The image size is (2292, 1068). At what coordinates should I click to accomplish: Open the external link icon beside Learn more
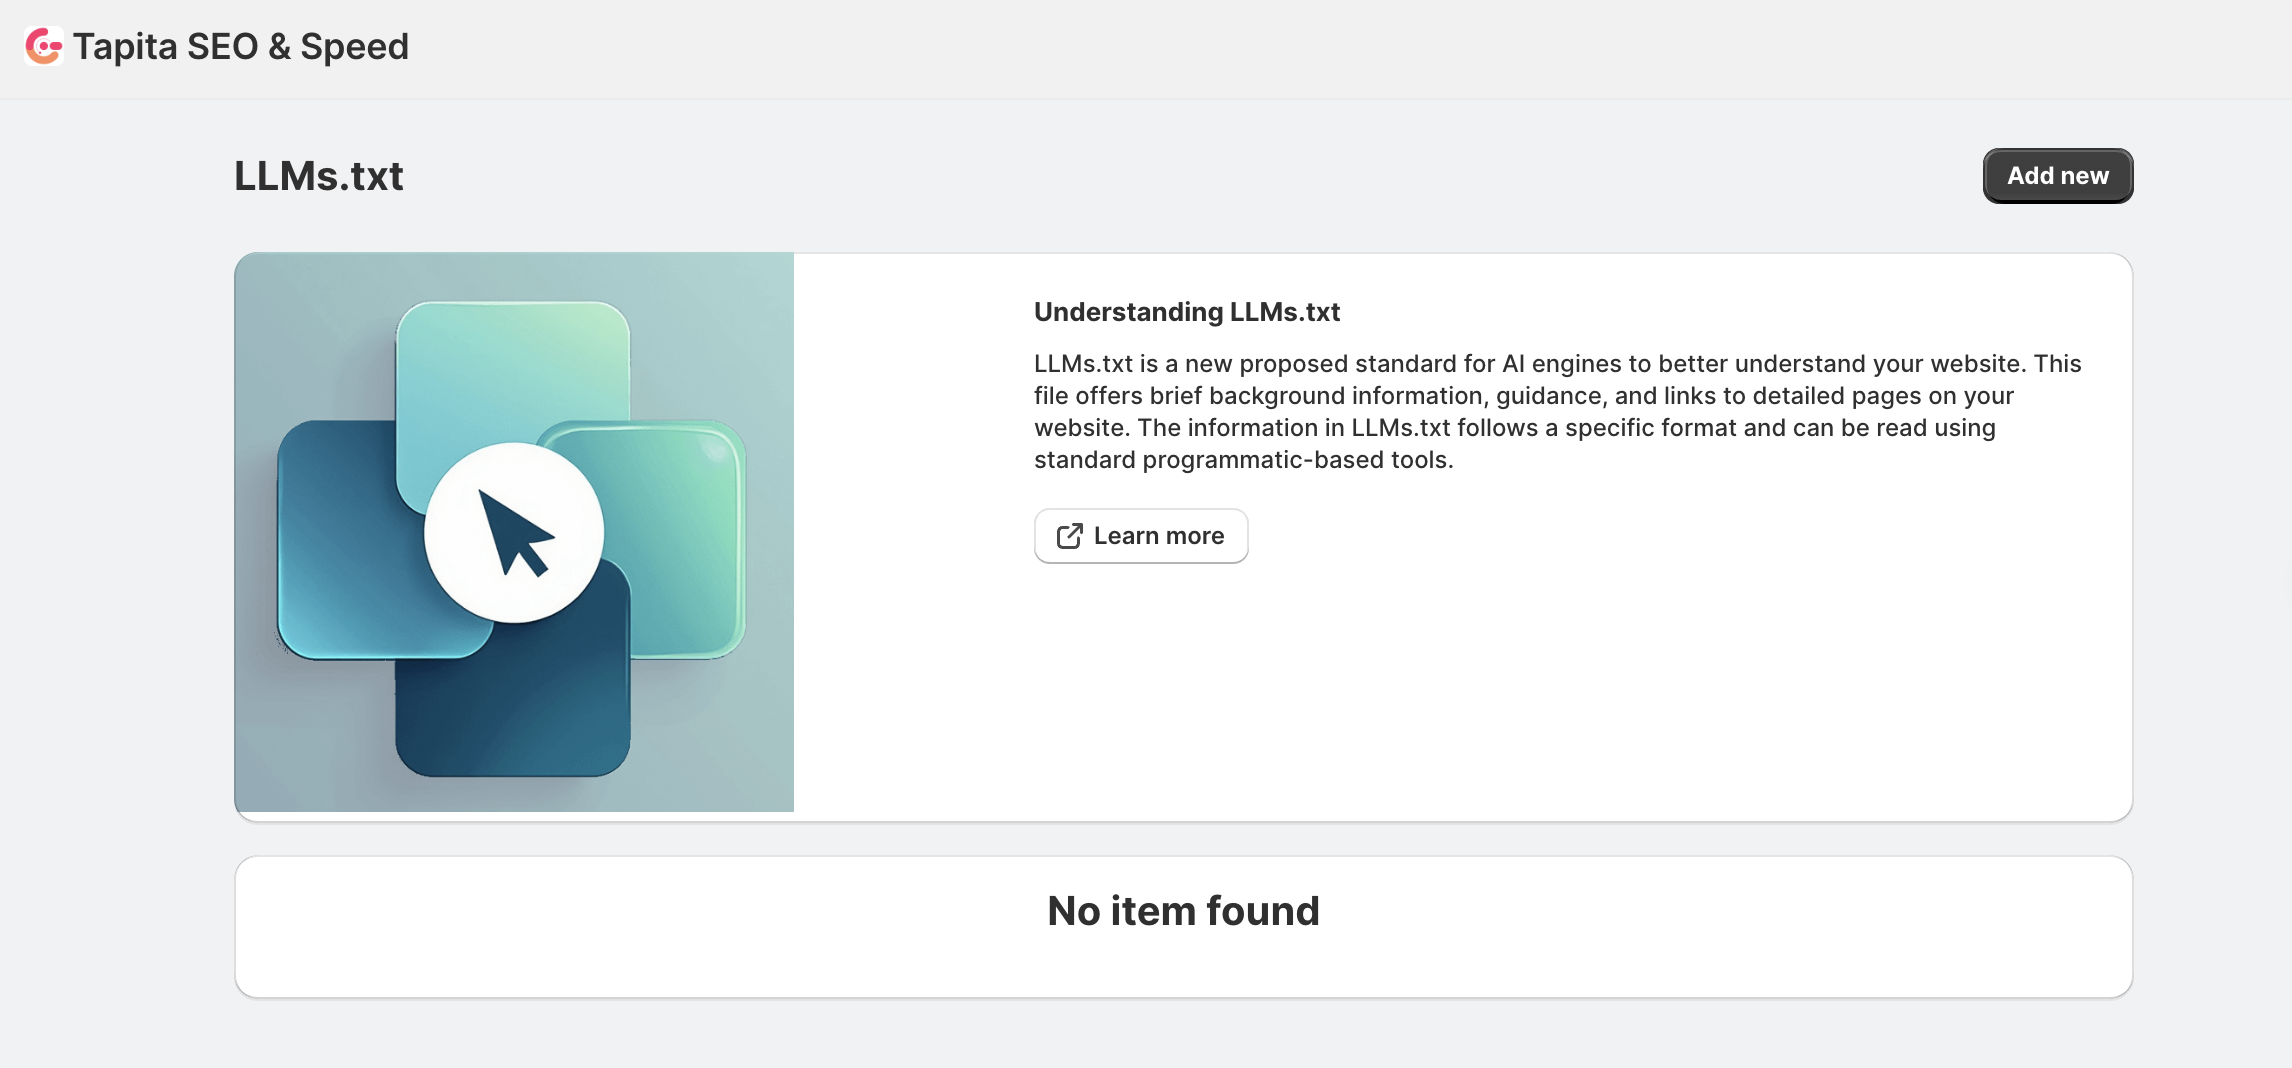point(1069,536)
